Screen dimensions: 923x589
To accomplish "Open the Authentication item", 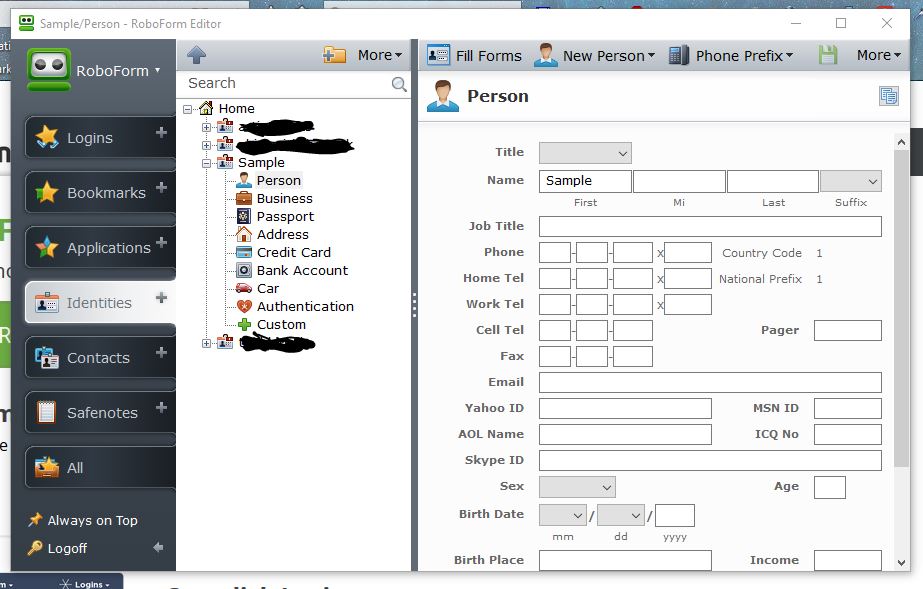I will pyautogui.click(x=305, y=307).
